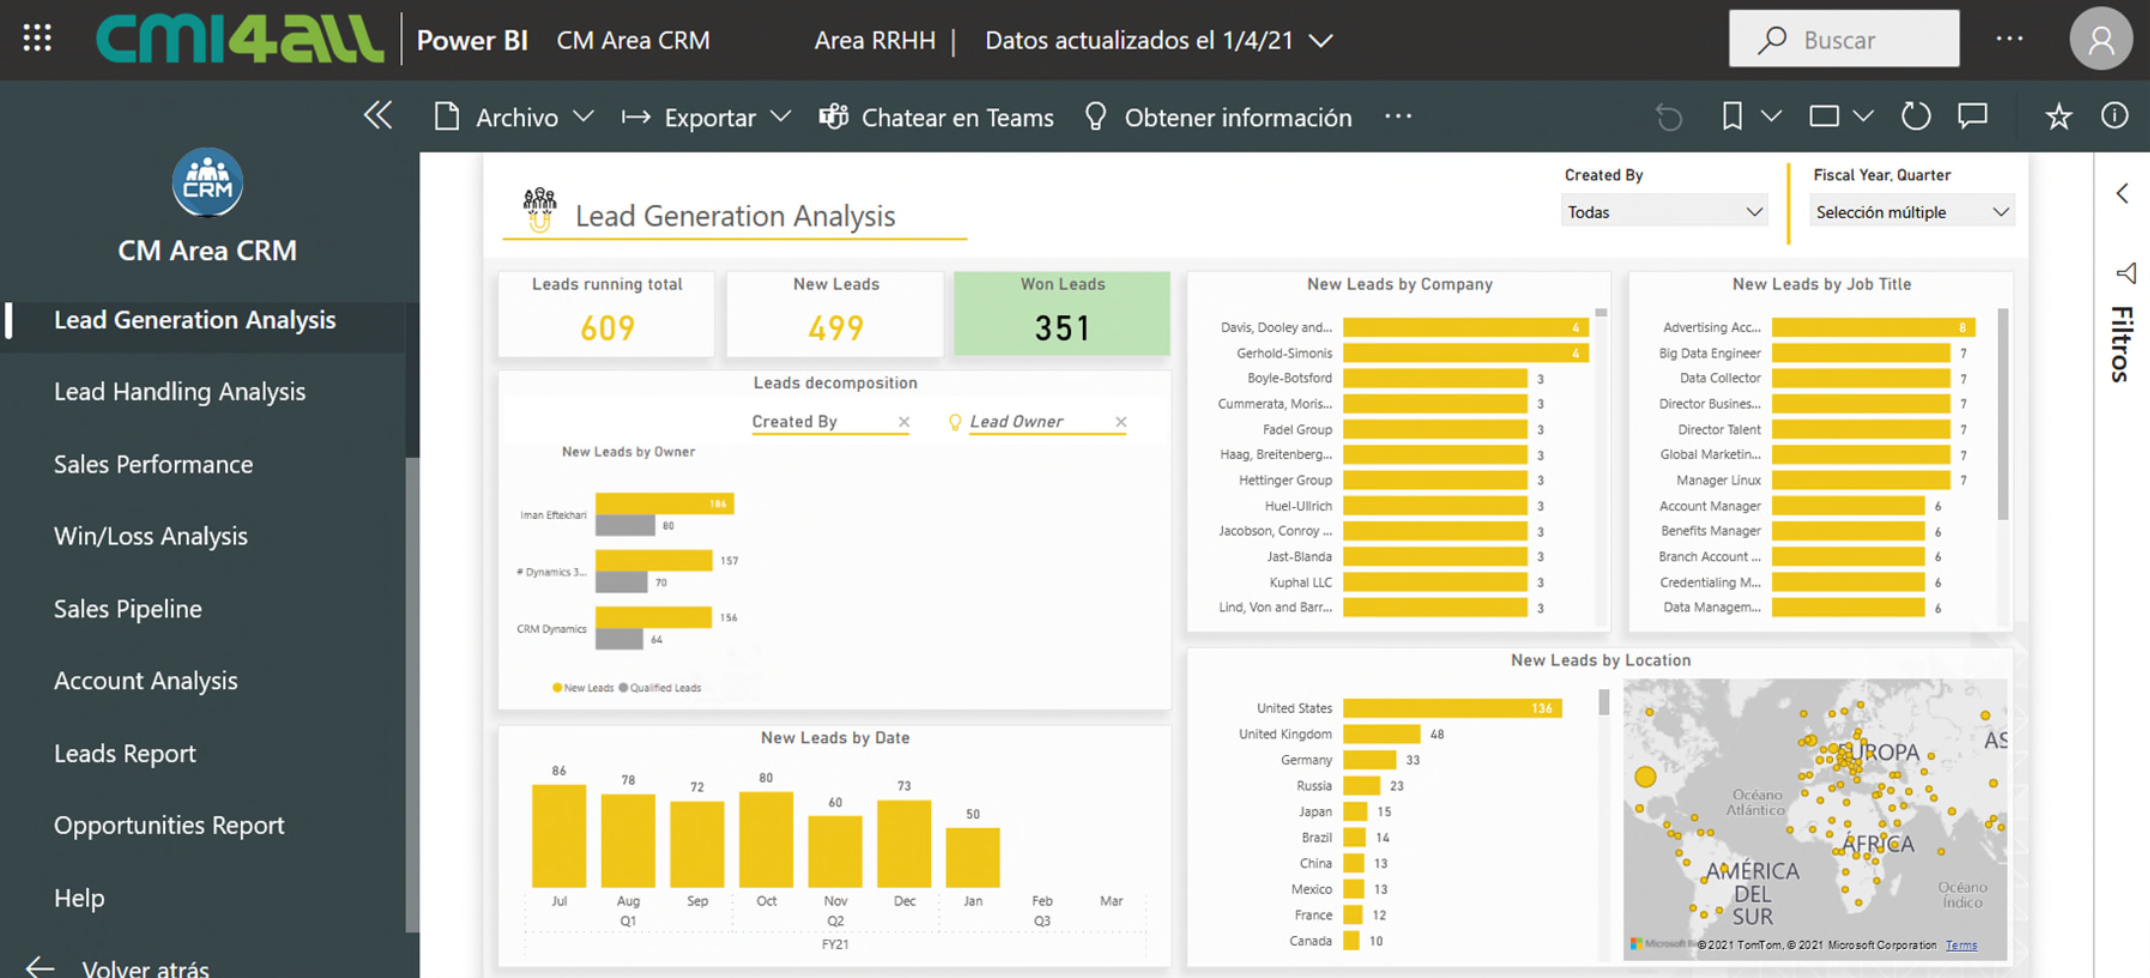Click the Buscar search field
2150x978 pixels.
coord(1844,40)
